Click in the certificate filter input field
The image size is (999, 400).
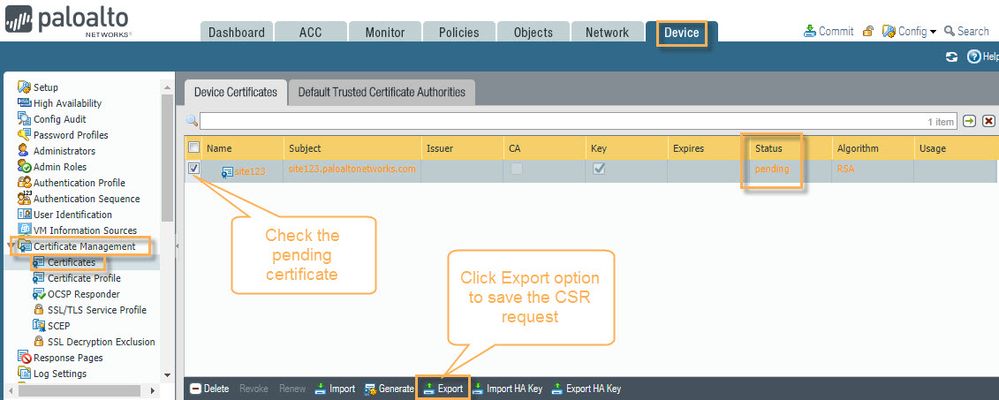click(579, 121)
